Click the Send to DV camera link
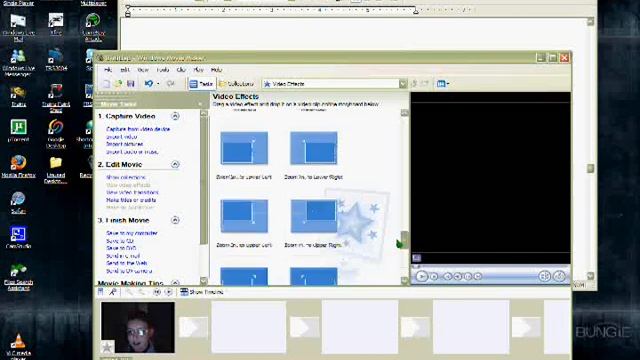This screenshot has width=640, height=360. click(129, 271)
